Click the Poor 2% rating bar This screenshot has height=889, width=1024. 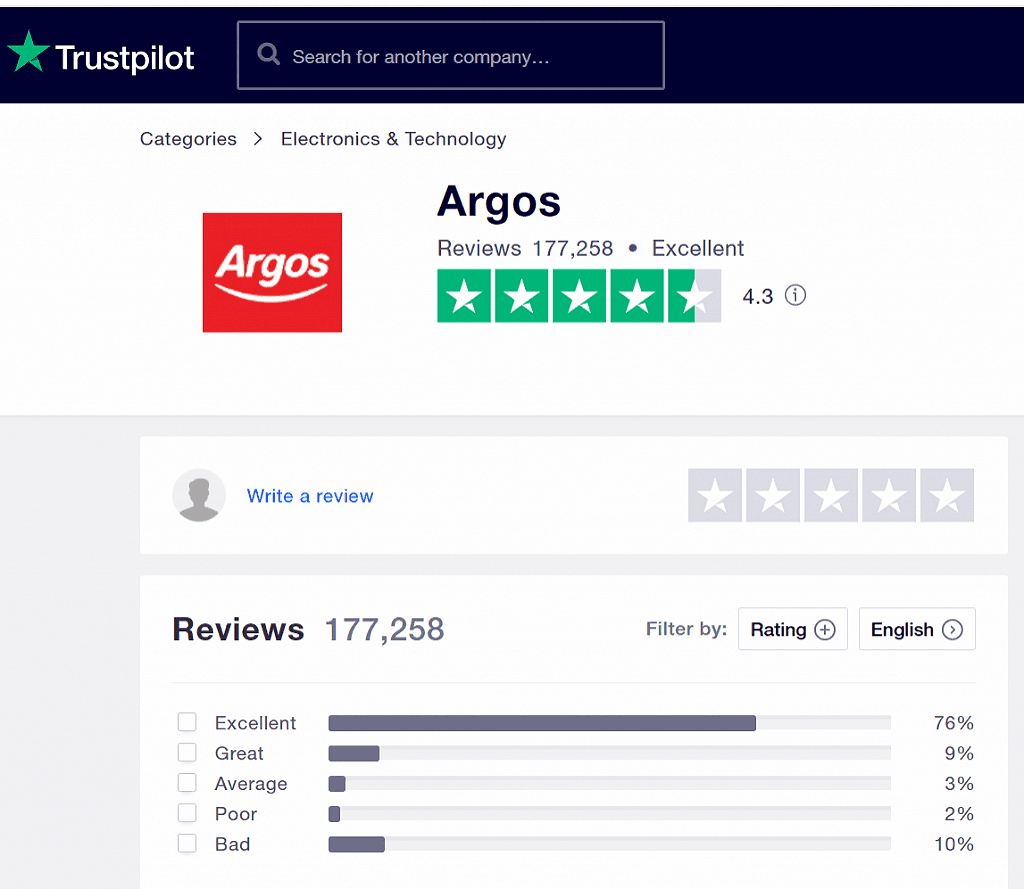[x=609, y=814]
